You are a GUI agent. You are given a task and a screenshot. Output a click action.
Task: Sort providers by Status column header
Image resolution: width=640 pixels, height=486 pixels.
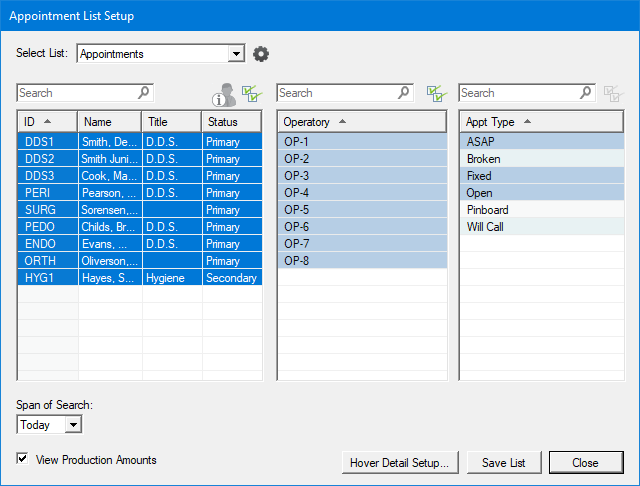231,122
